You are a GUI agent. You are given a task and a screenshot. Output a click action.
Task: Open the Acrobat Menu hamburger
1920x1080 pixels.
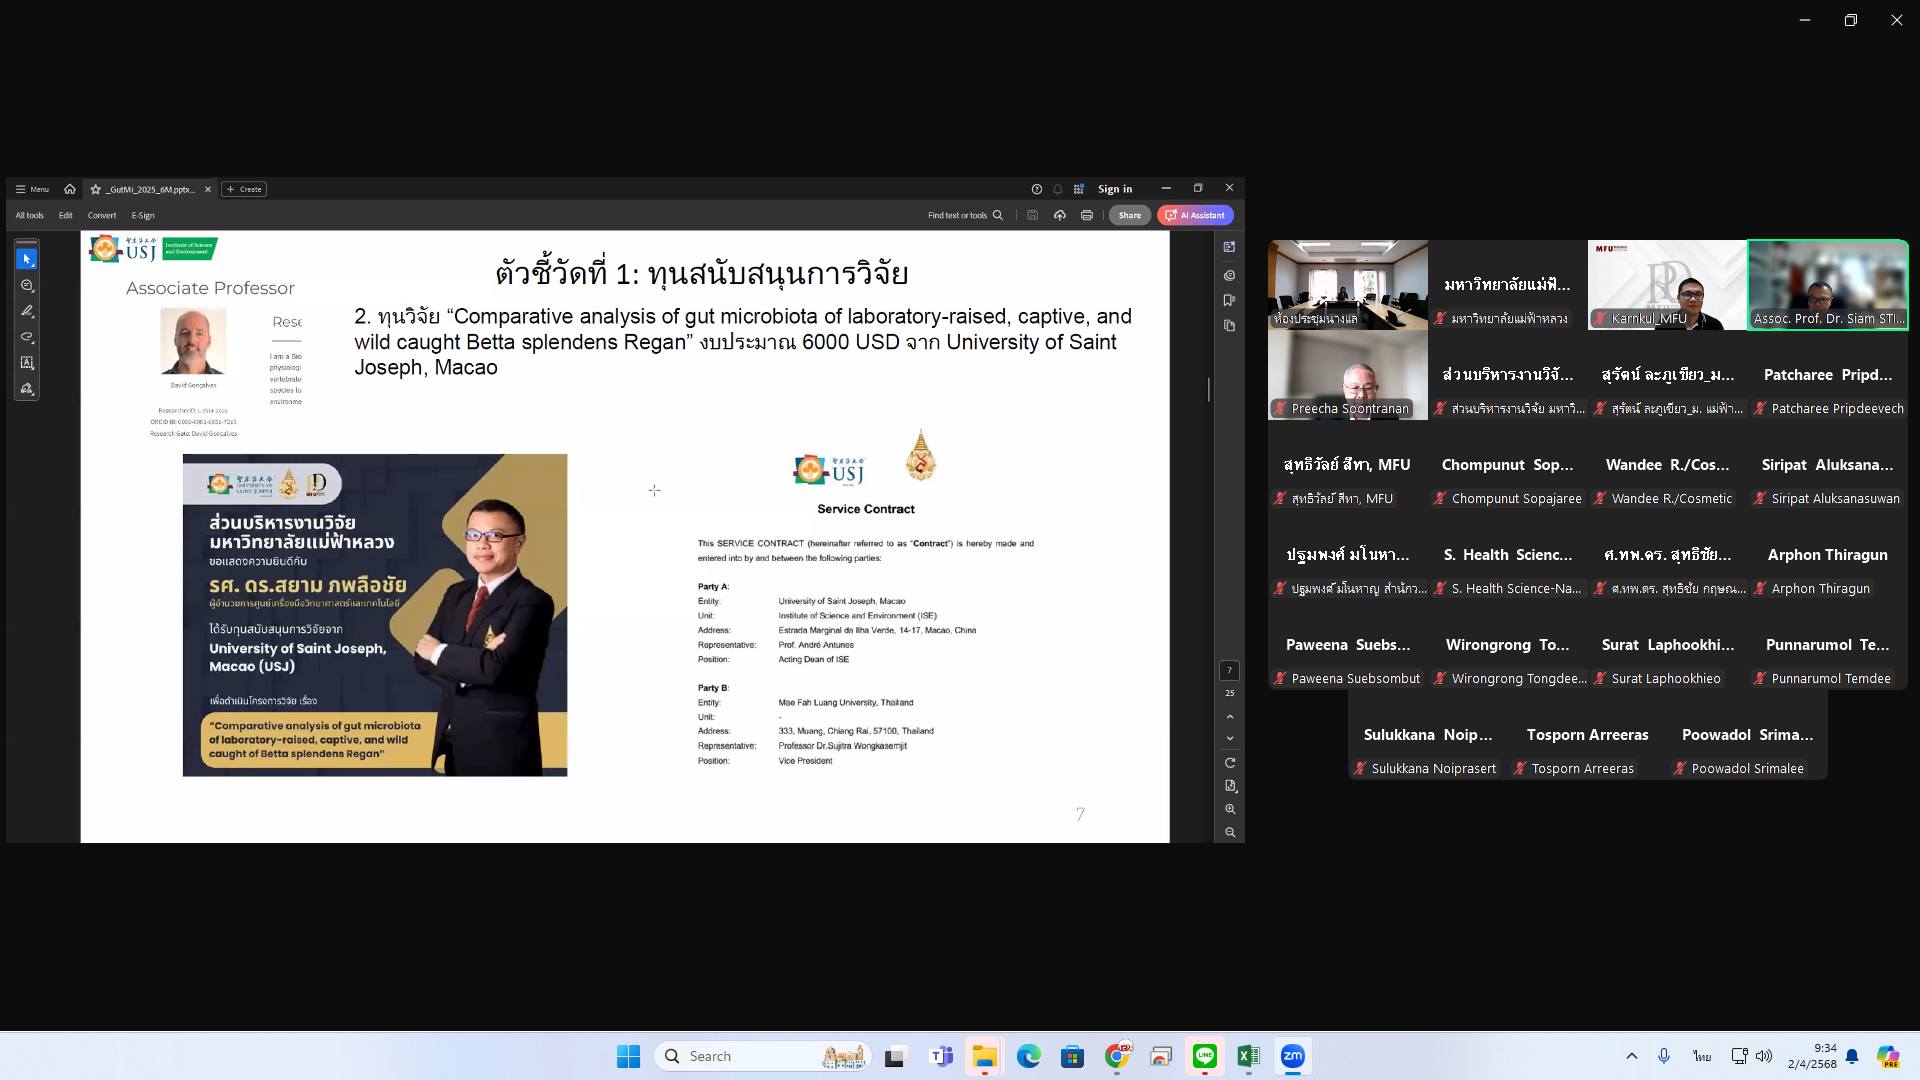tap(32, 189)
